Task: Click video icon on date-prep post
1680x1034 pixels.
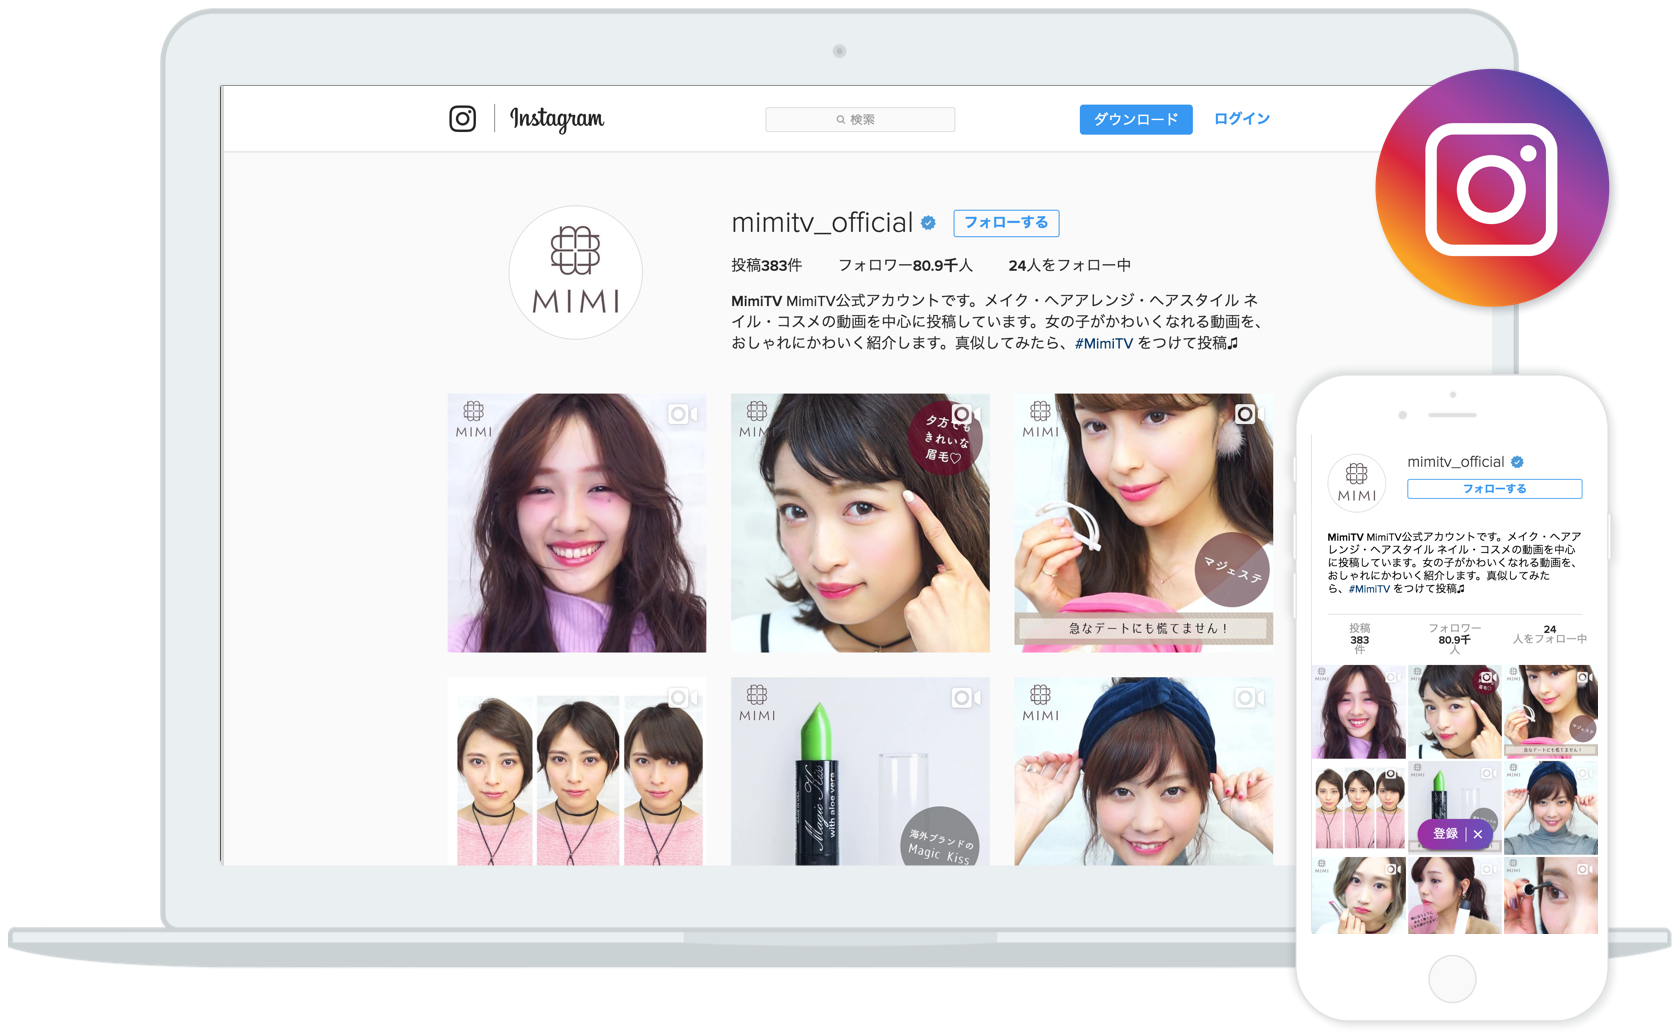Action: (x=1248, y=414)
